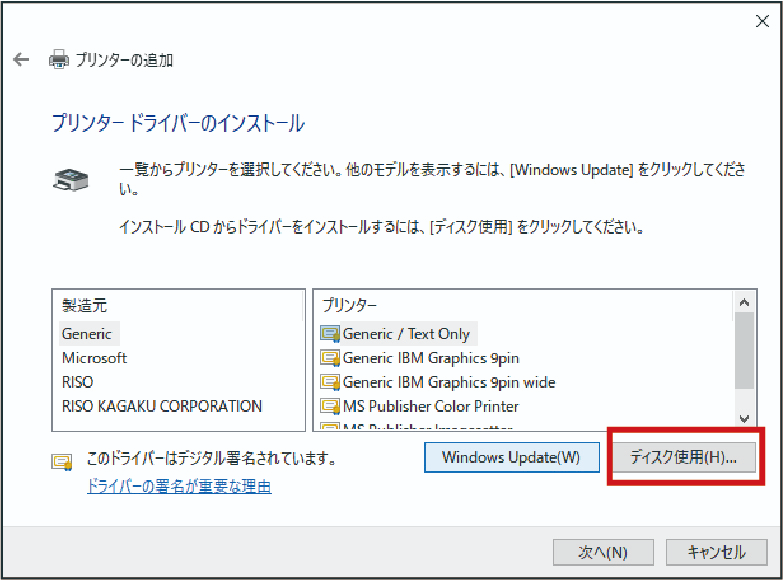Click the Generic / Text Only driver icon
The width and height of the screenshot is (783, 580).
point(330,333)
